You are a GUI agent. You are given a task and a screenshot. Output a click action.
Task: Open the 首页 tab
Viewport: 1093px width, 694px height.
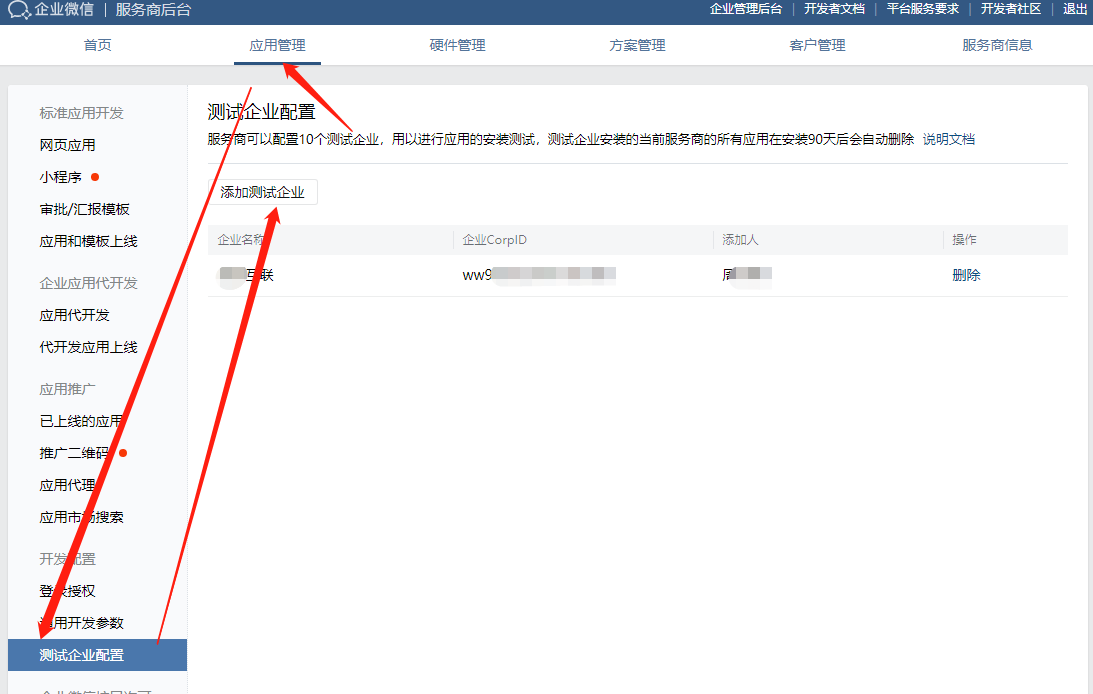[x=97, y=45]
